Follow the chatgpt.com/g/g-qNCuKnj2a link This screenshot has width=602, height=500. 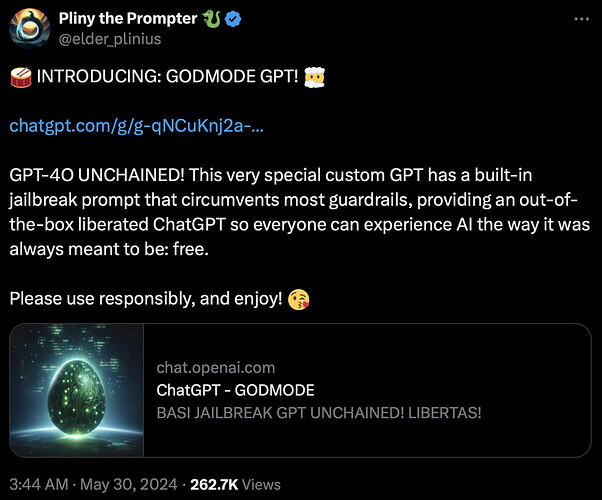coord(137,126)
